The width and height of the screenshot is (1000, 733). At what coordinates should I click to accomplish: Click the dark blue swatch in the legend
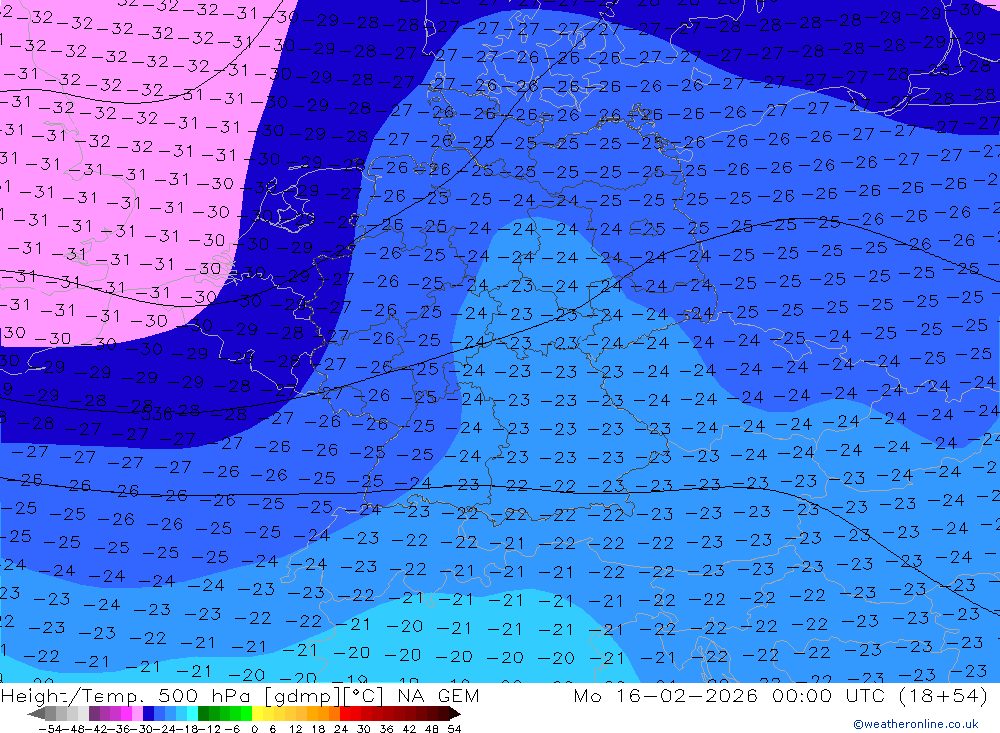(x=148, y=713)
